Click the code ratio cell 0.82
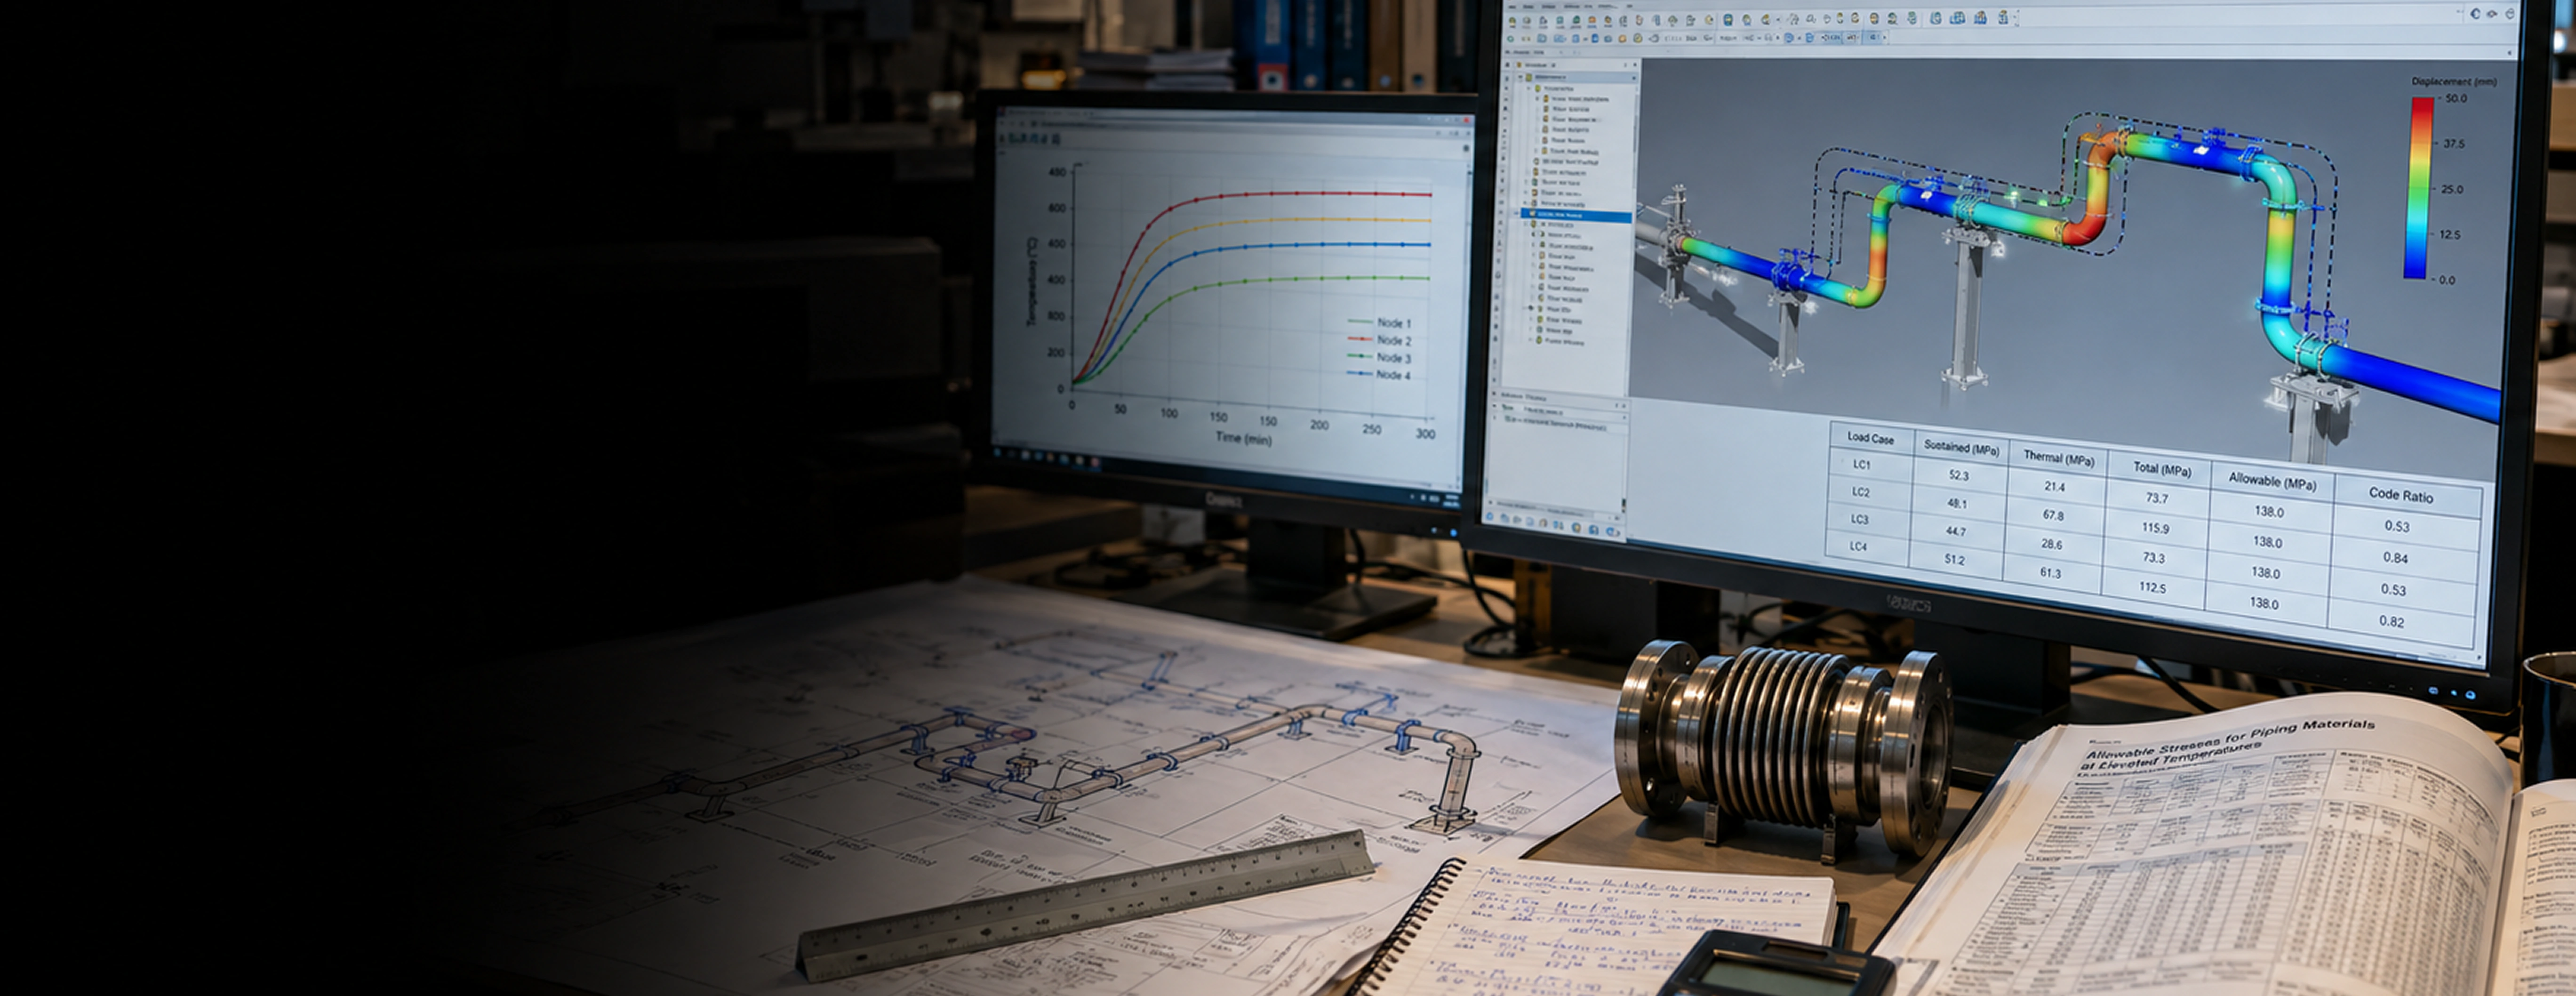The width and height of the screenshot is (2576, 996). click(x=2391, y=621)
